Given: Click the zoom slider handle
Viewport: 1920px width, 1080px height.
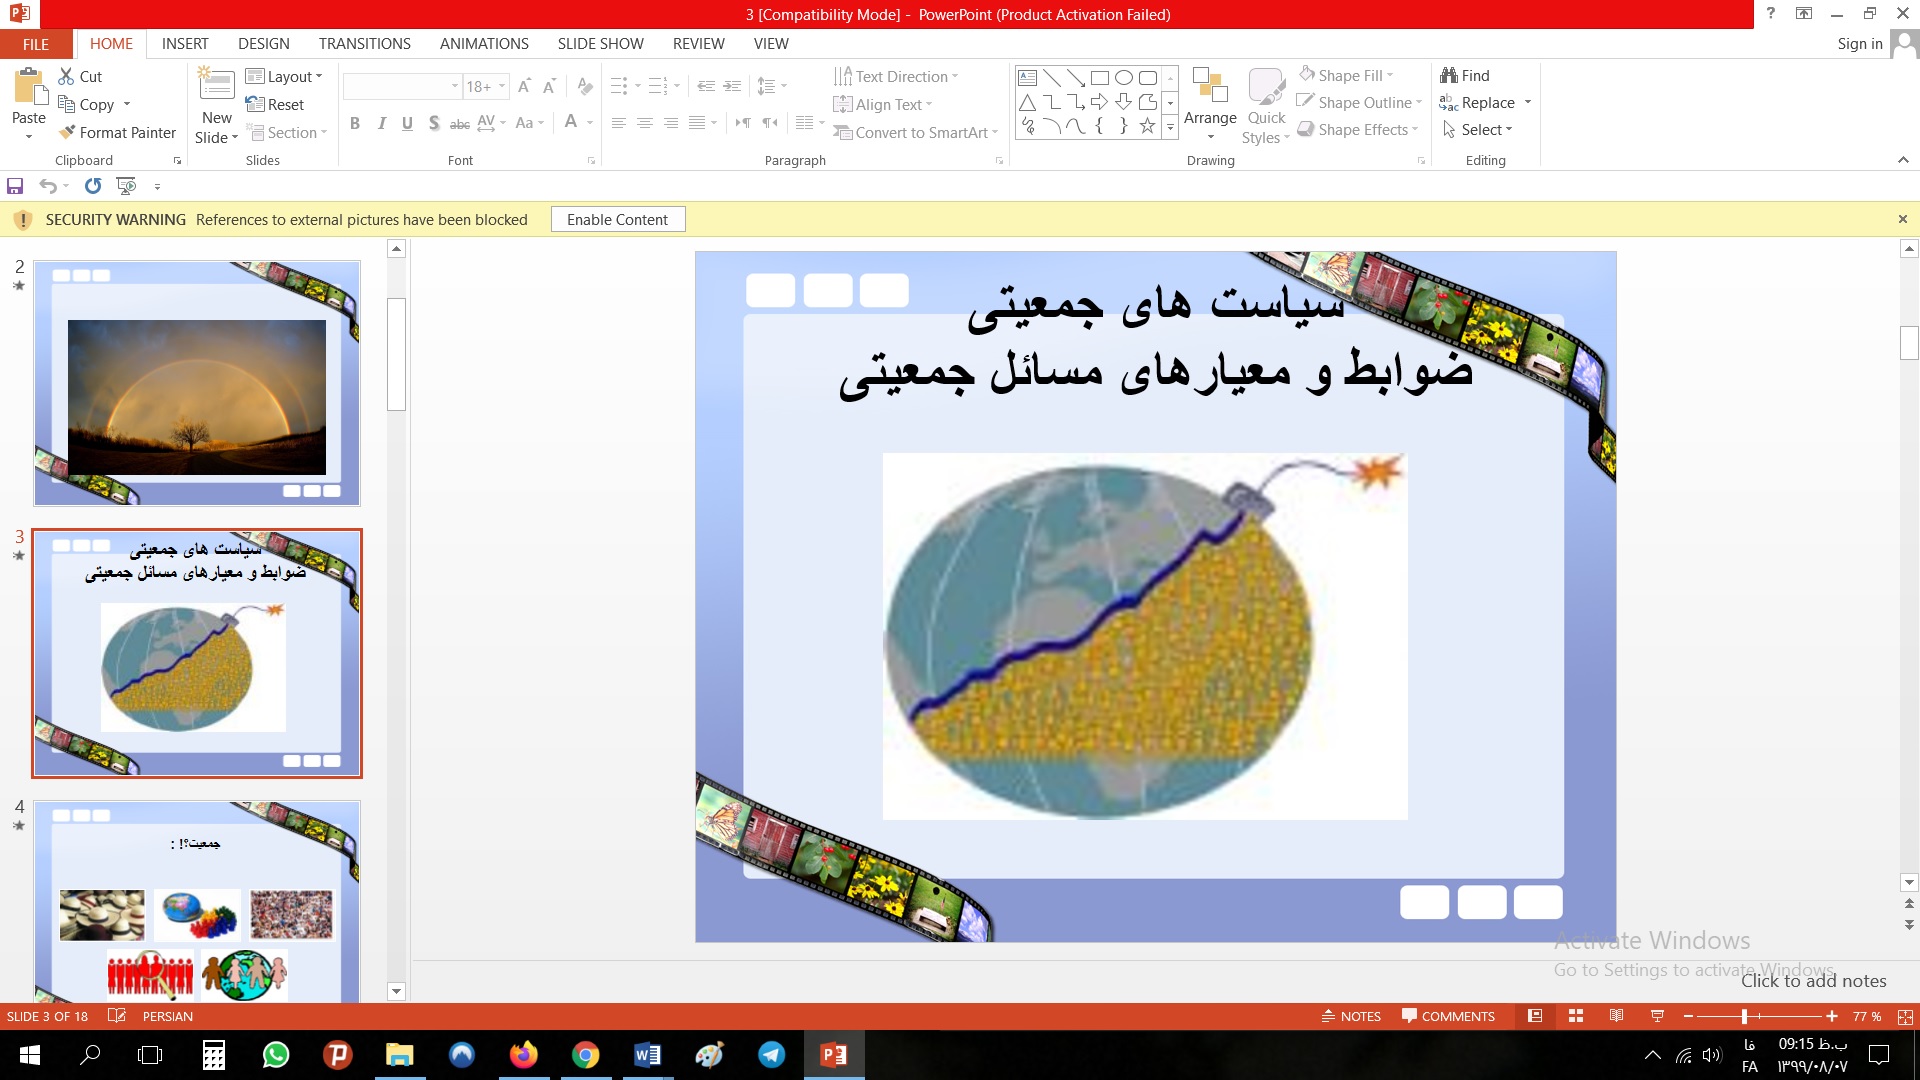Looking at the screenshot, I should (1744, 1016).
